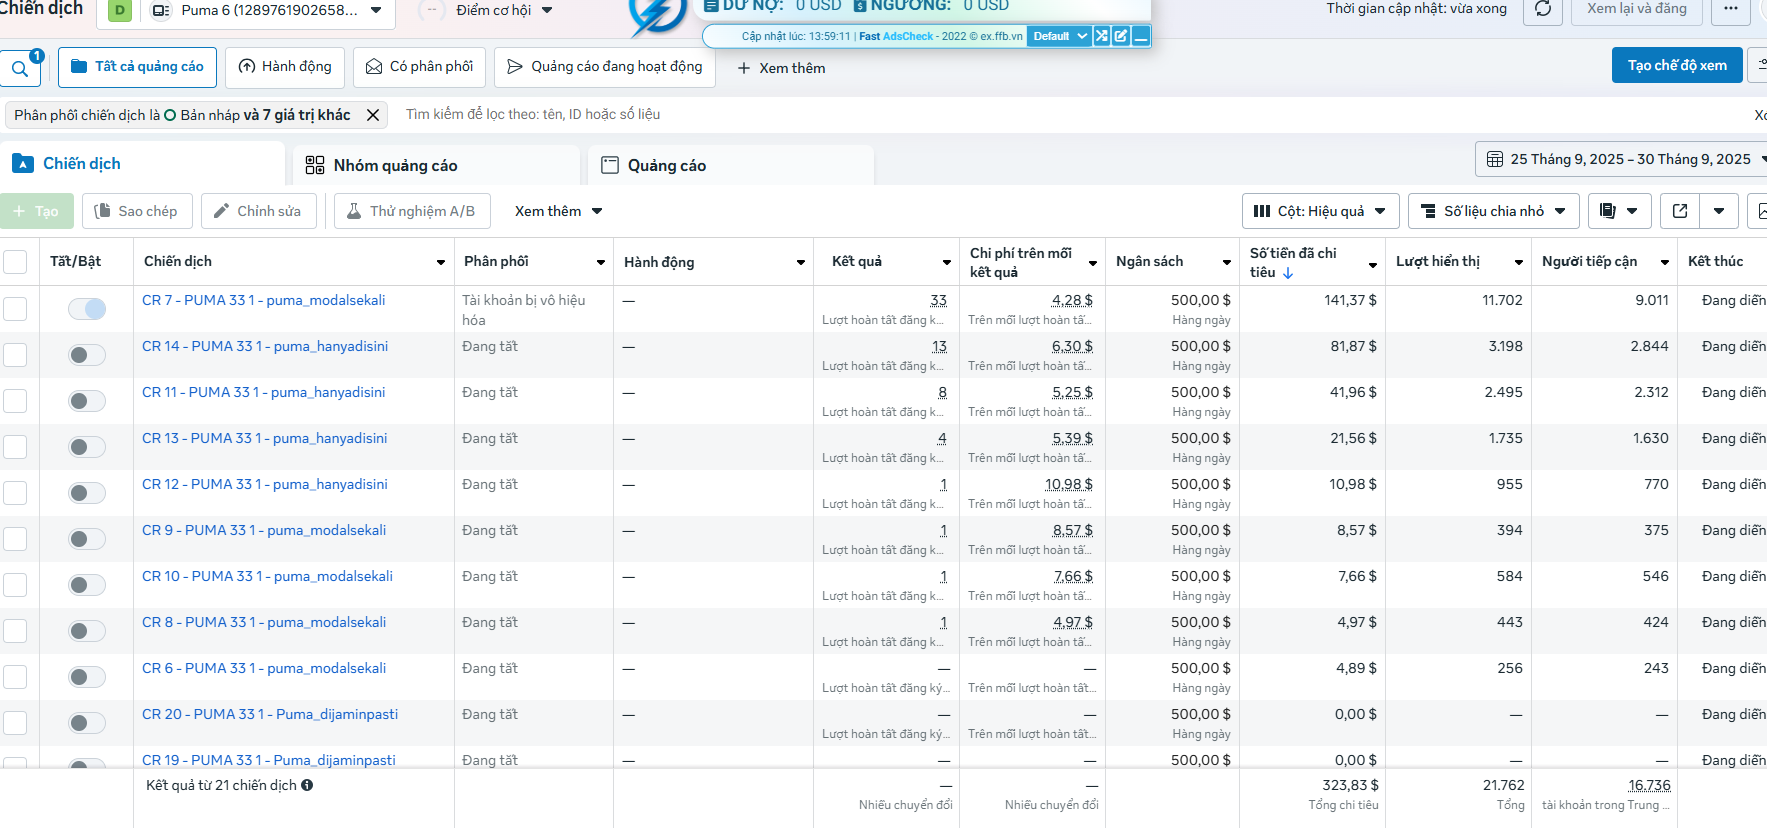Turn off the CR 7 campaign switch
The height and width of the screenshot is (828, 1767).
87,309
